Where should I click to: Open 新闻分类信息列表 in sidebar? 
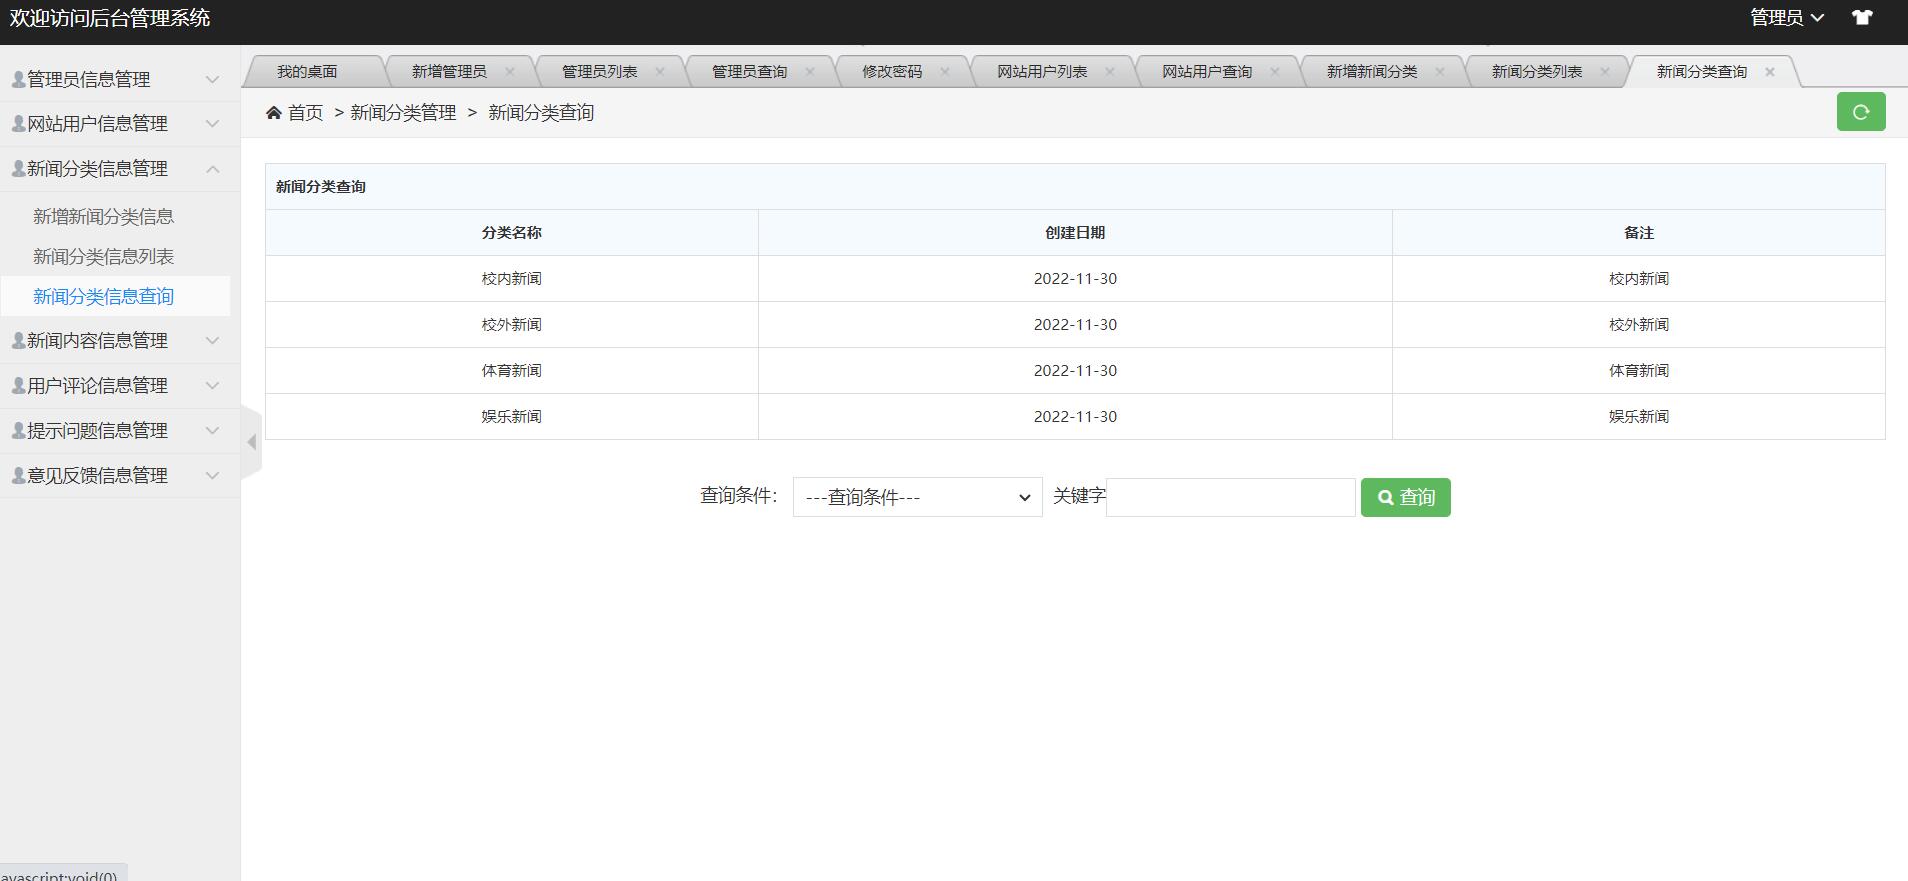tap(103, 257)
